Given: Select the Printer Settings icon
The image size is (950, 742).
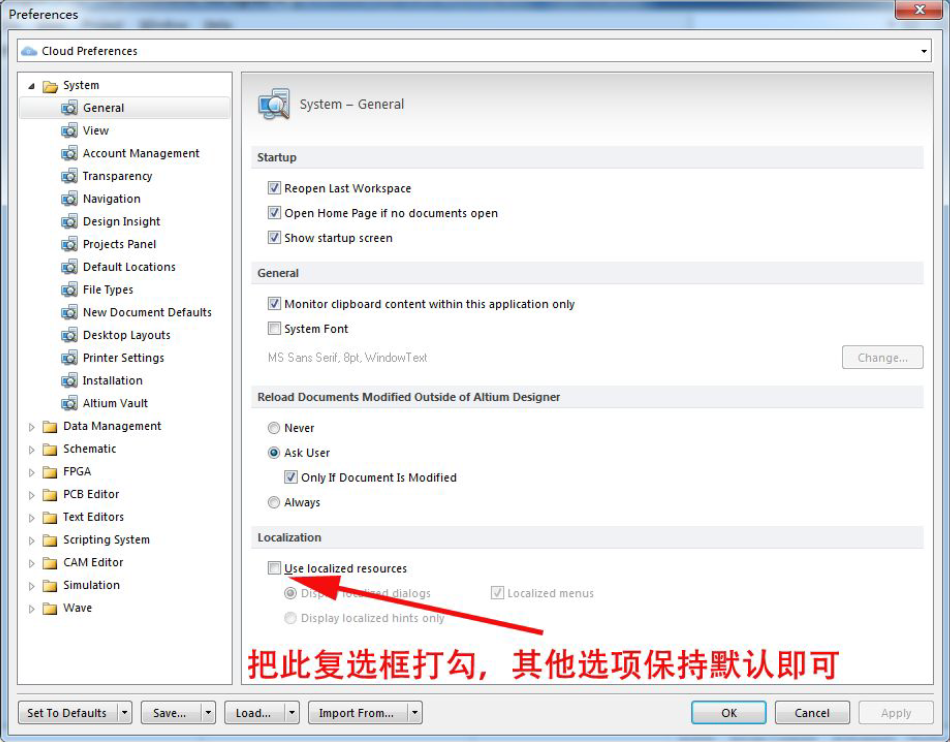Looking at the screenshot, I should (x=69, y=358).
